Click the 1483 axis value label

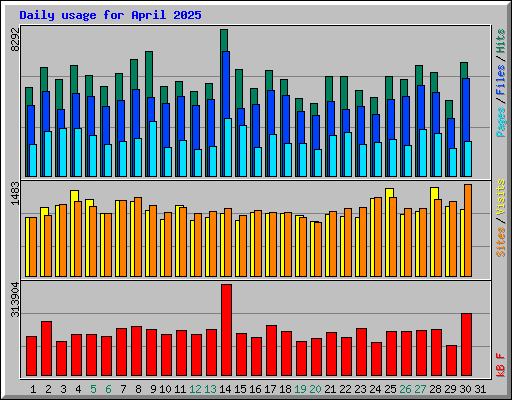point(15,193)
